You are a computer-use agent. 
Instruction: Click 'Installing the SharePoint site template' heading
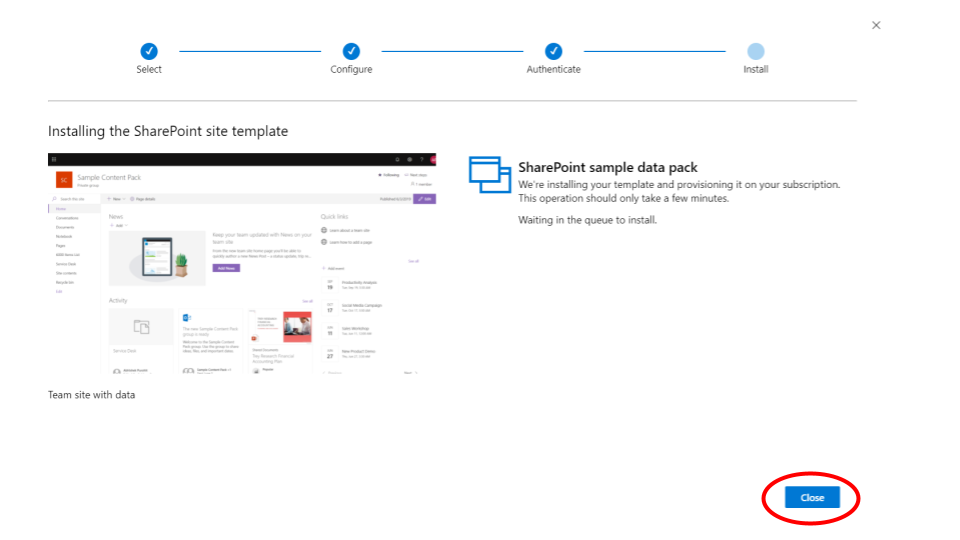tap(168, 131)
